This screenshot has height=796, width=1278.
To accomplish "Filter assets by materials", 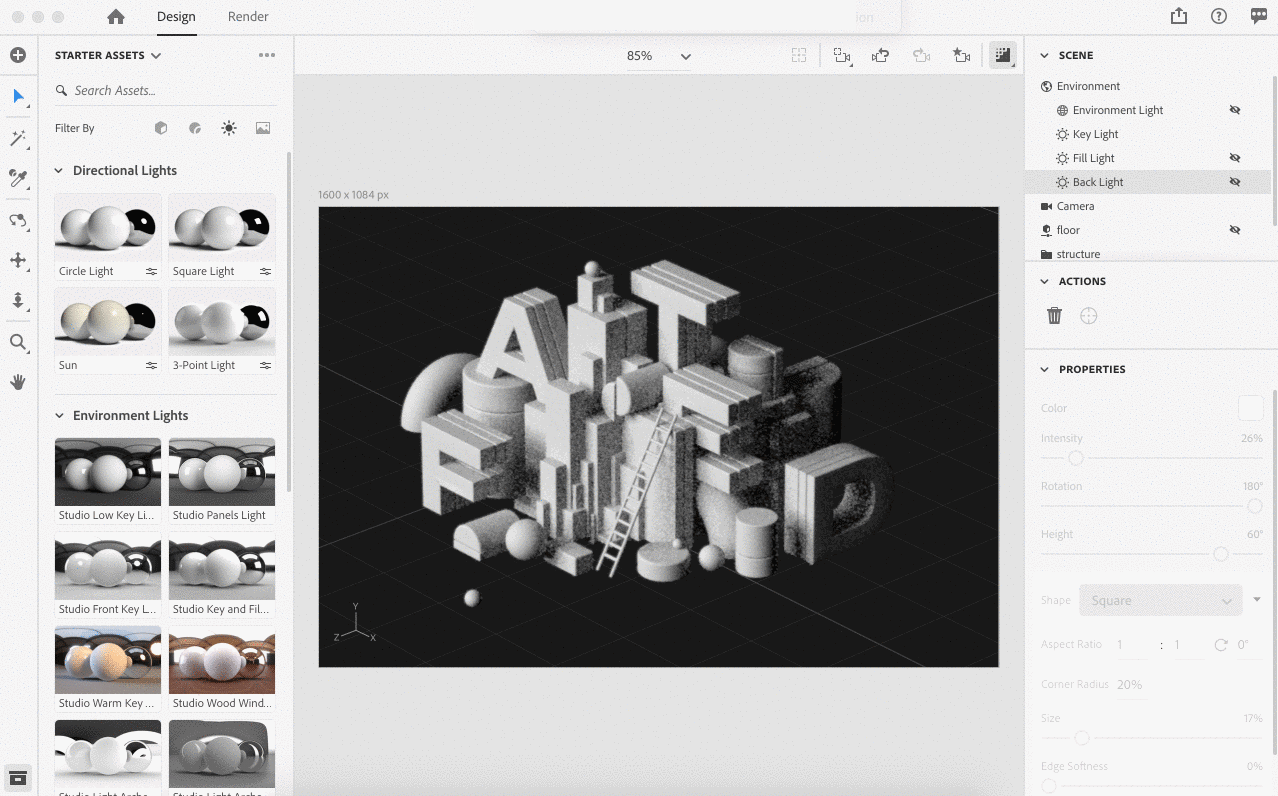I will click(195, 128).
